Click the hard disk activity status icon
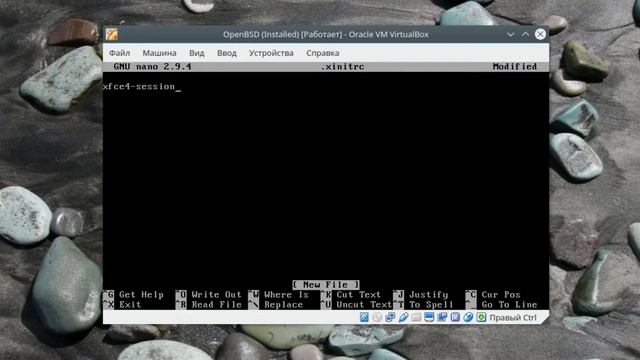The height and width of the screenshot is (360, 640). [364, 317]
